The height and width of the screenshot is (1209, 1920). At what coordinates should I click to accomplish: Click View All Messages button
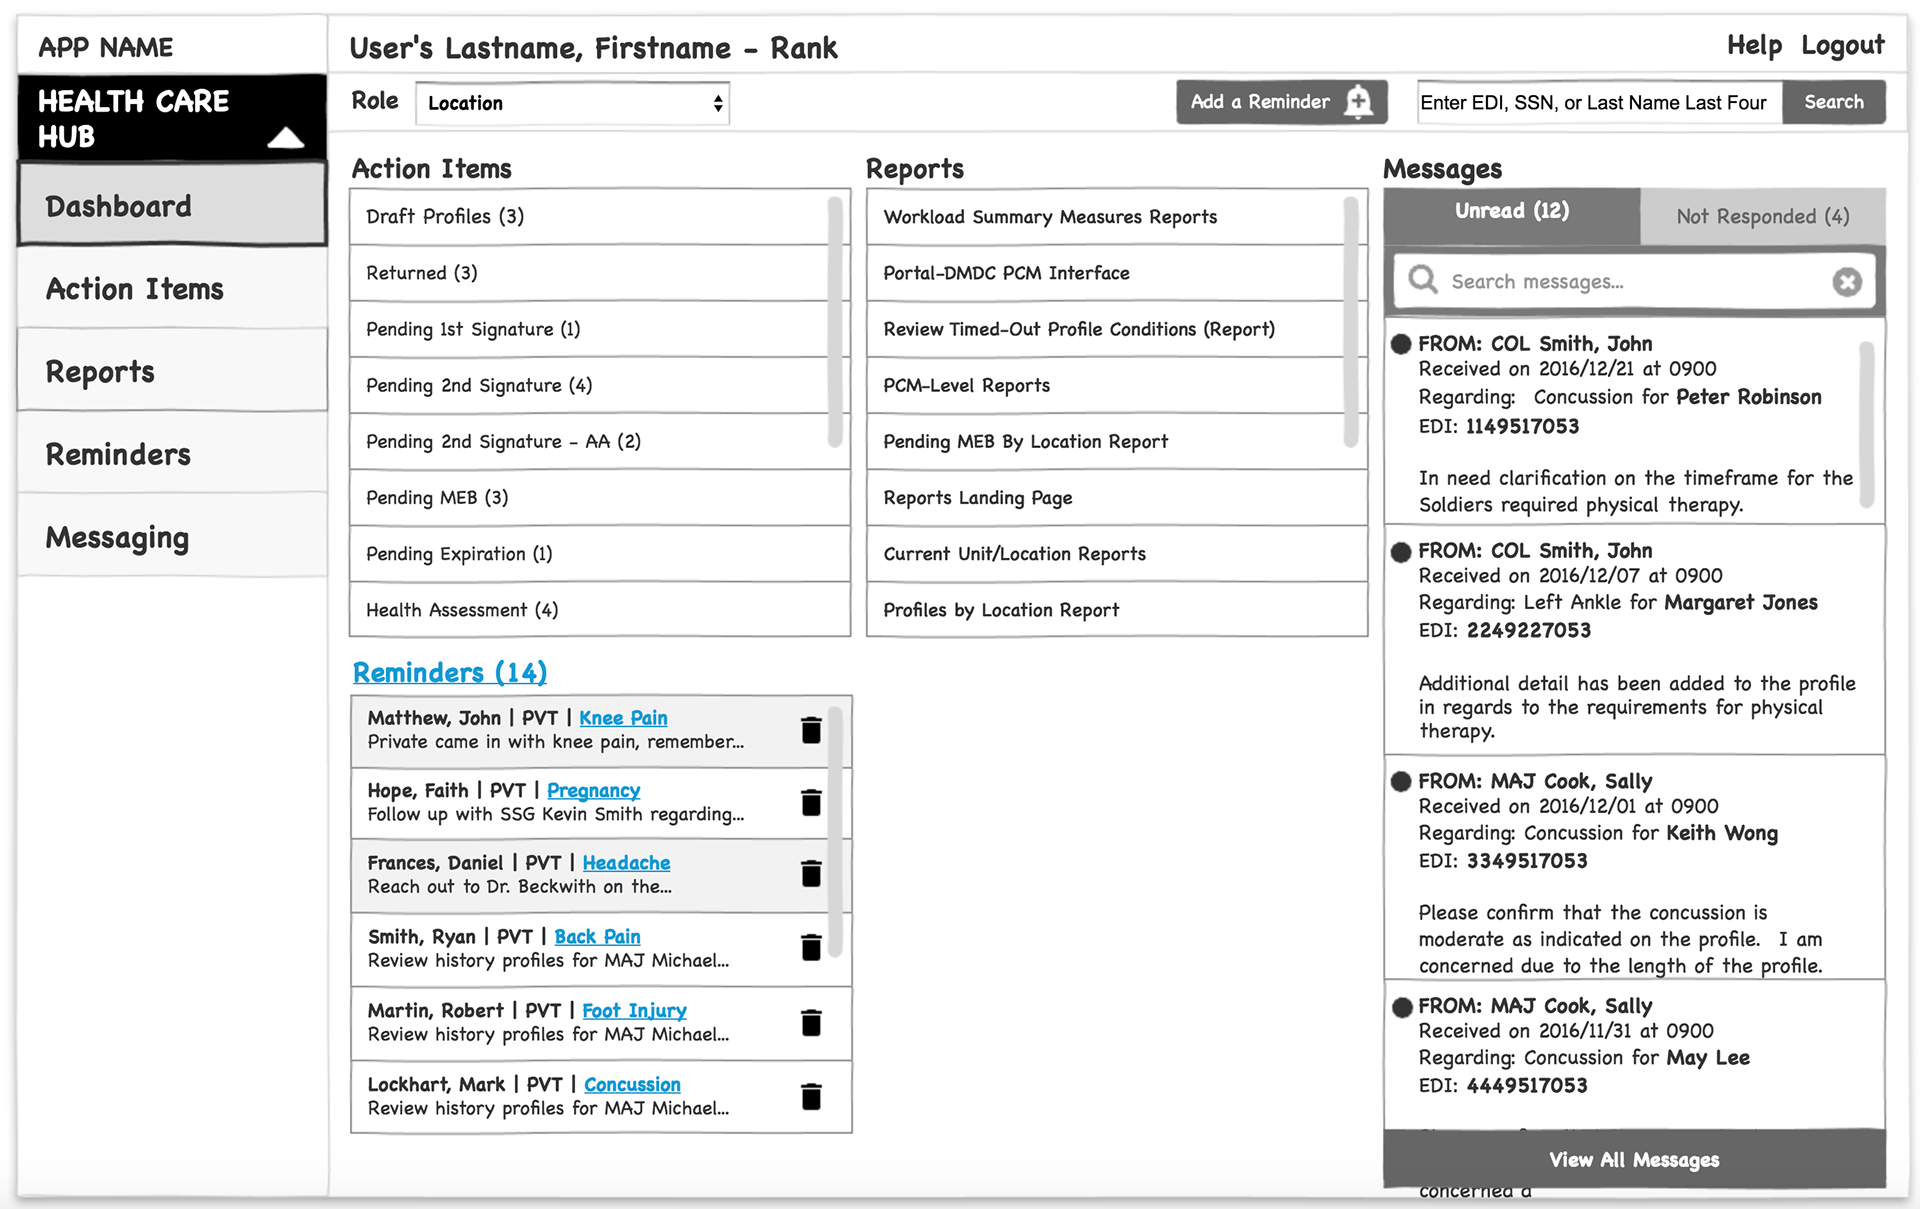click(x=1635, y=1159)
